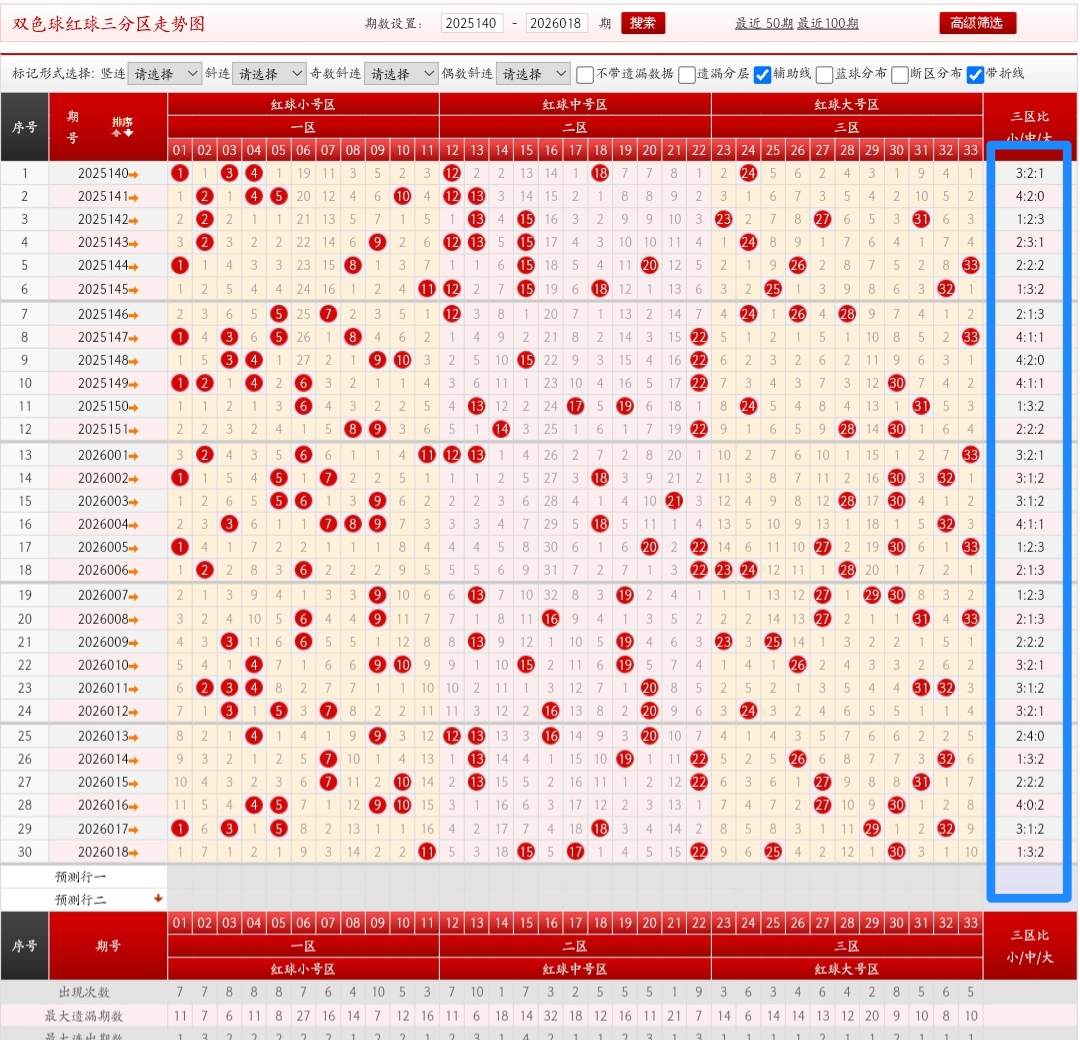
Task: Click the orange arrow beside period 2026018
Action: click(x=134, y=853)
